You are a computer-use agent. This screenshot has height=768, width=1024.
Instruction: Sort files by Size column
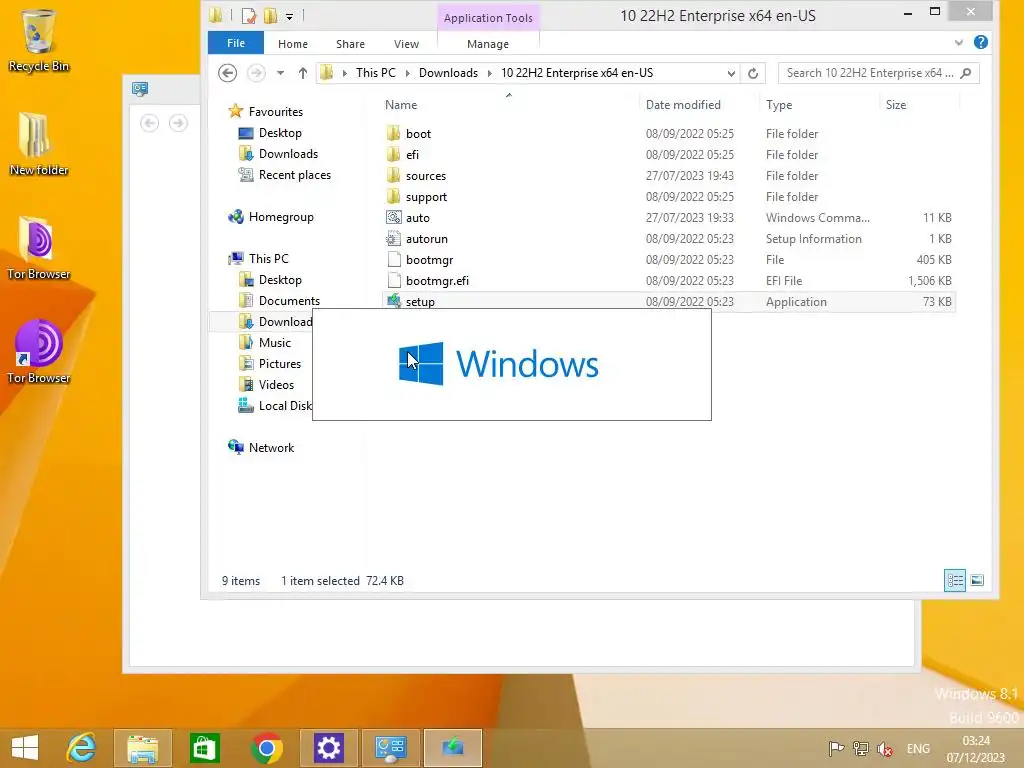pyautogui.click(x=920, y=104)
